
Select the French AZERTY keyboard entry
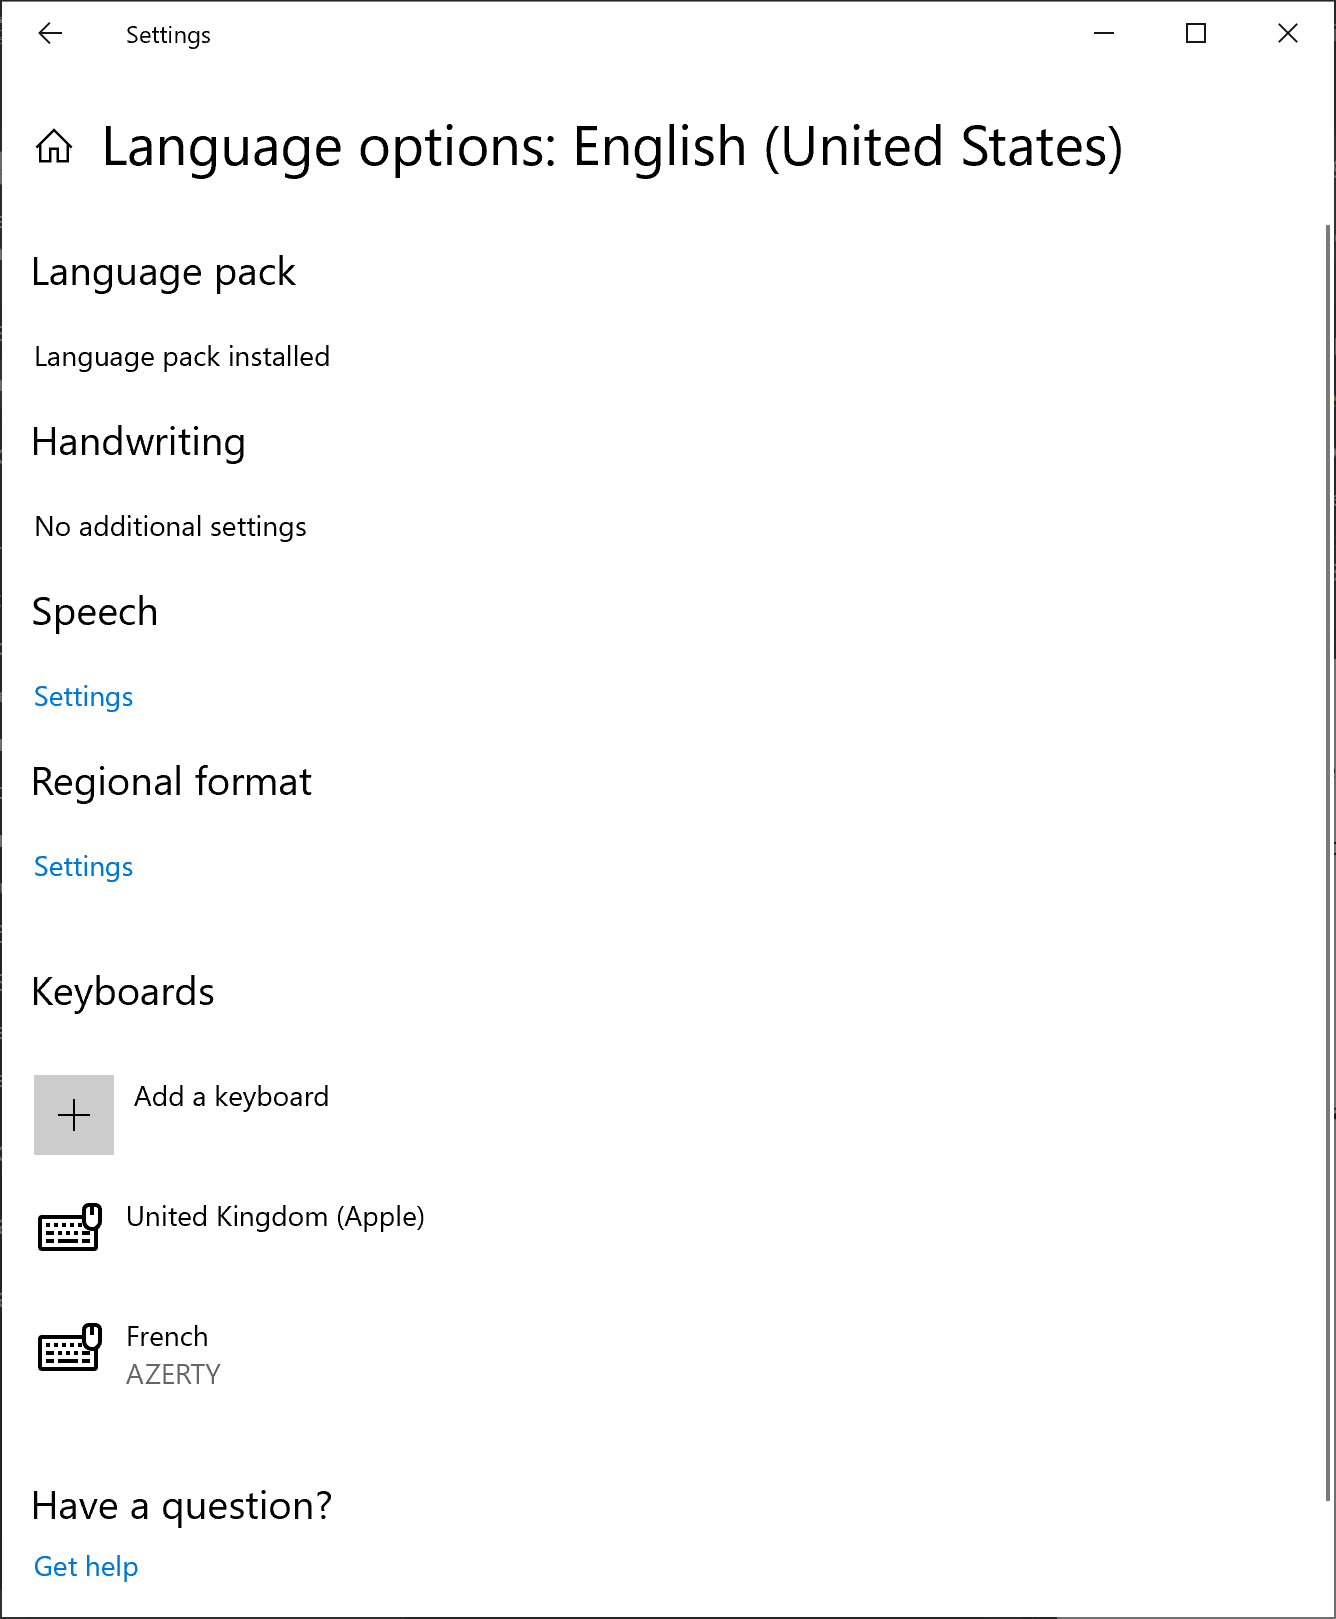pyautogui.click(x=172, y=1353)
